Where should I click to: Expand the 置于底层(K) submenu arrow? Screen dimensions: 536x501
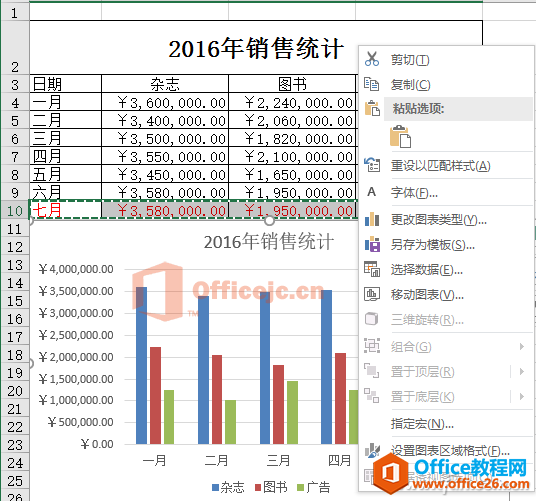[522, 396]
